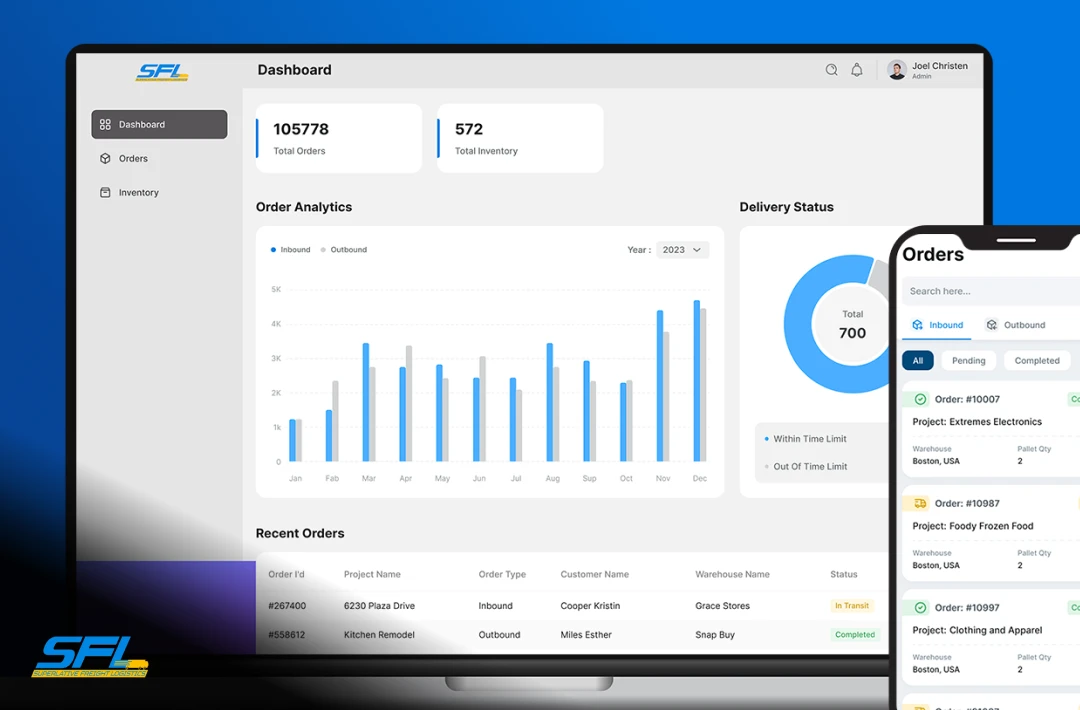This screenshot has width=1080, height=710.
Task: Click the Warehouse Name column header
Action: pyautogui.click(x=732, y=574)
